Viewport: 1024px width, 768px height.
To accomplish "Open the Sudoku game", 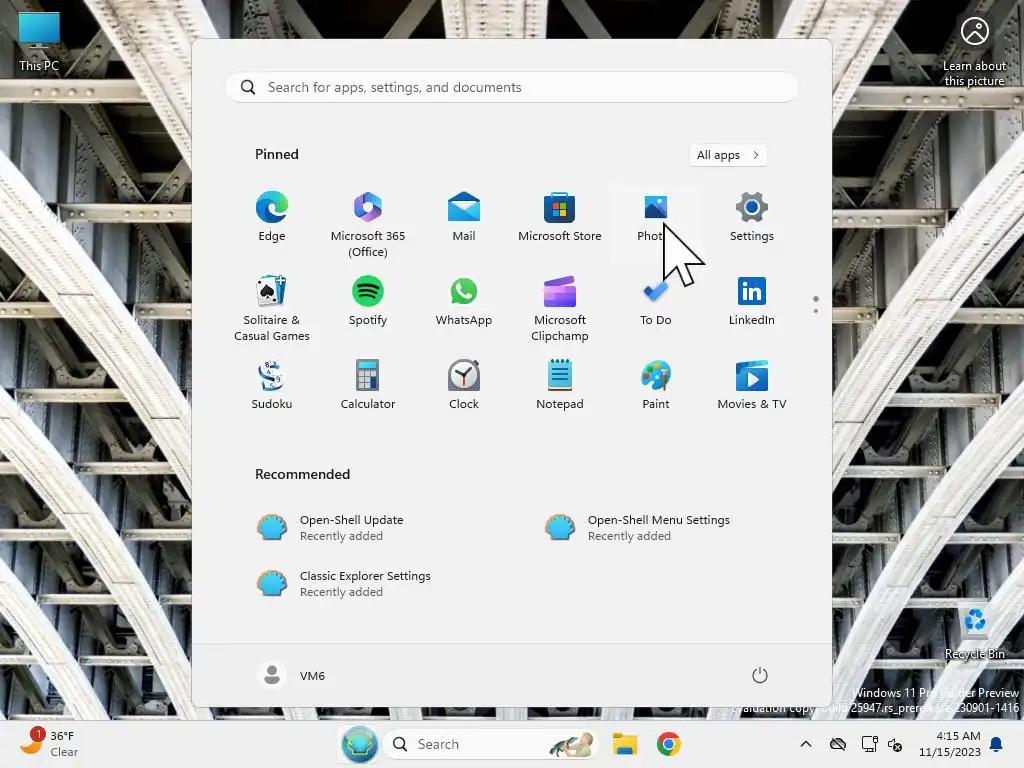I will click(272, 385).
